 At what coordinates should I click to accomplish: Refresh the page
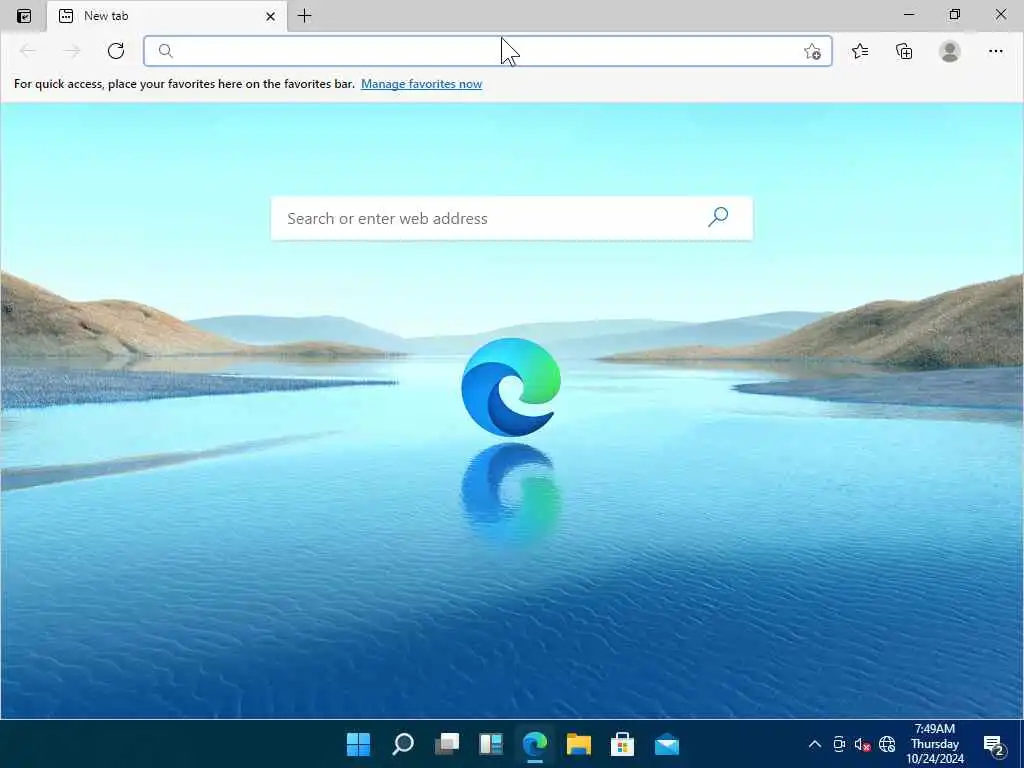click(x=116, y=51)
